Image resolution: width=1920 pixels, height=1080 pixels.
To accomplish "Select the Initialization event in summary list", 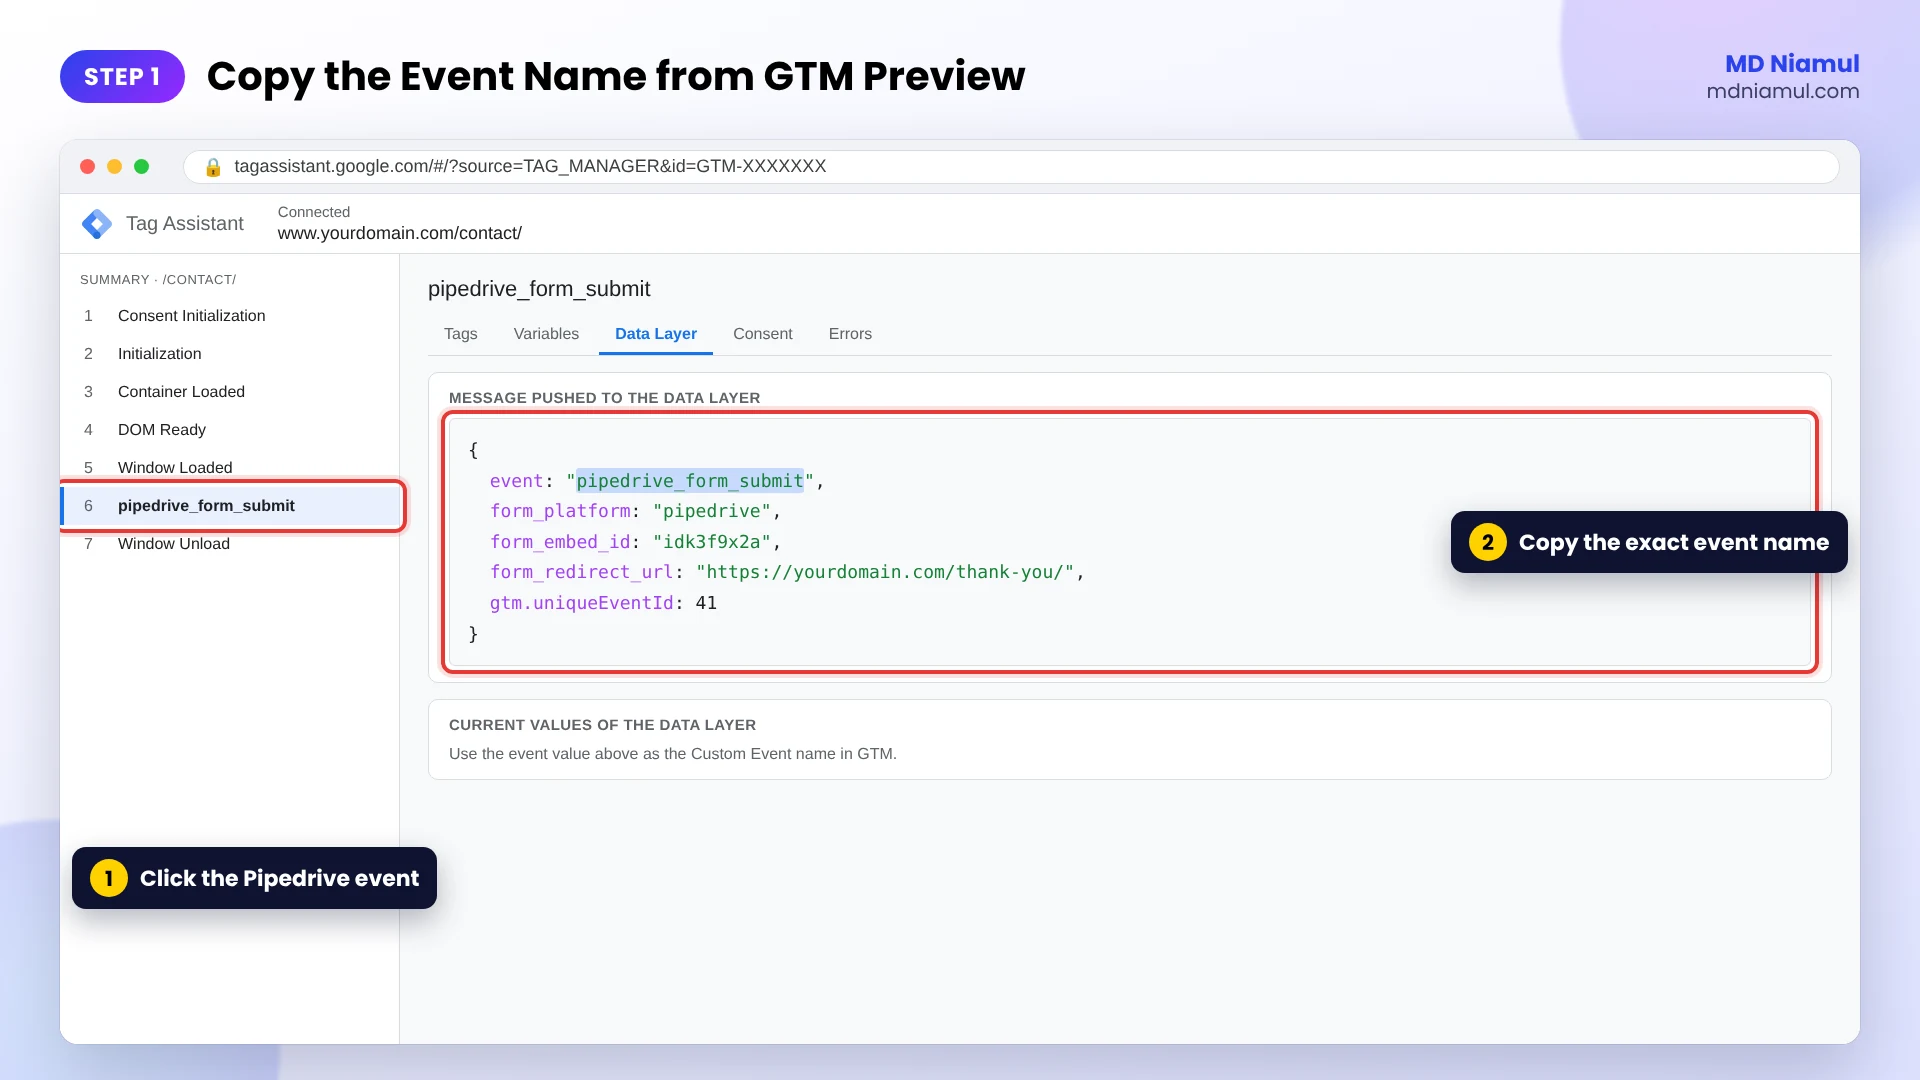I will (x=230, y=354).
